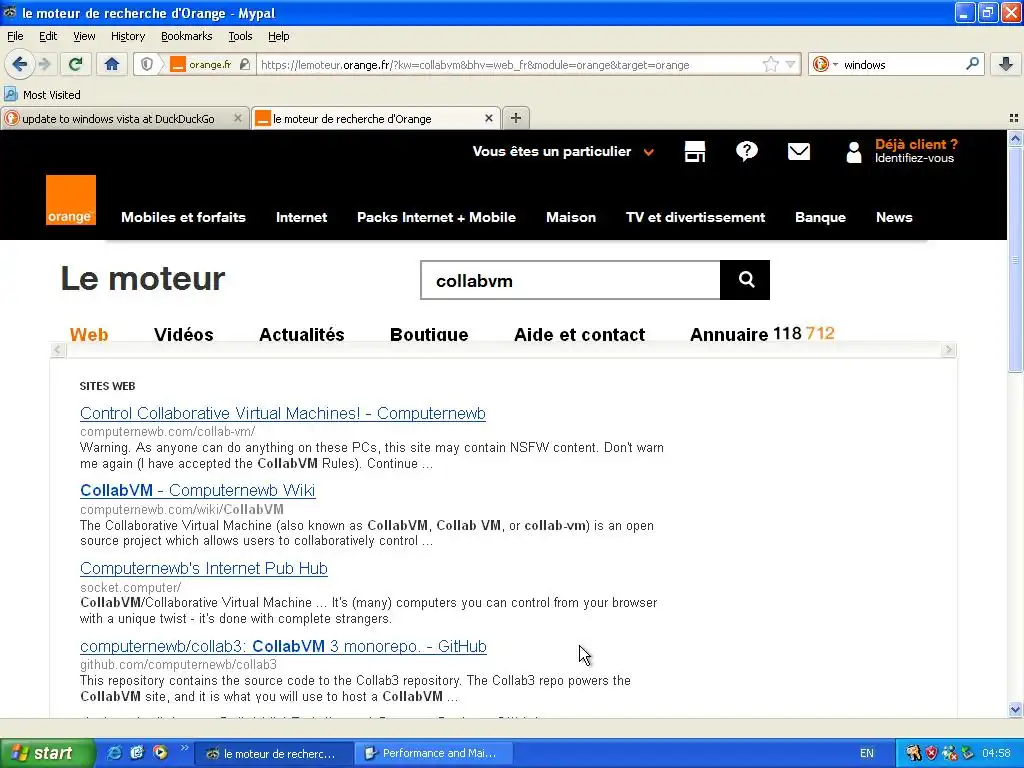Click the Orange help question mark icon
Image resolution: width=1024 pixels, height=768 pixels.
[746, 152]
